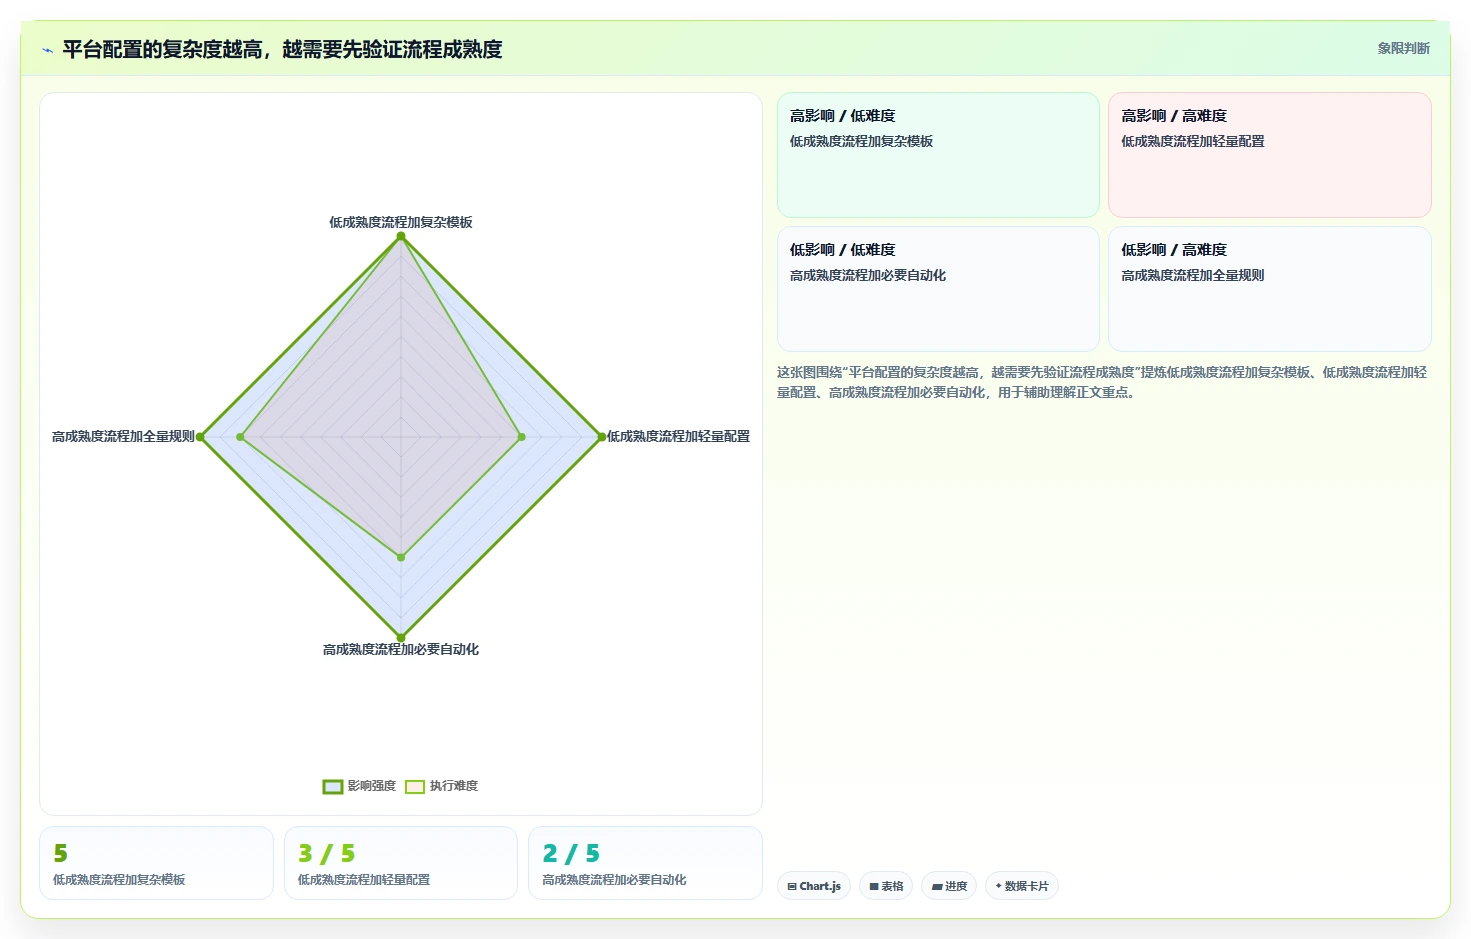The width and height of the screenshot is (1471, 939).
Task: Click radar axis label 高成熟度流程加必要自动化
Action: coord(401,649)
